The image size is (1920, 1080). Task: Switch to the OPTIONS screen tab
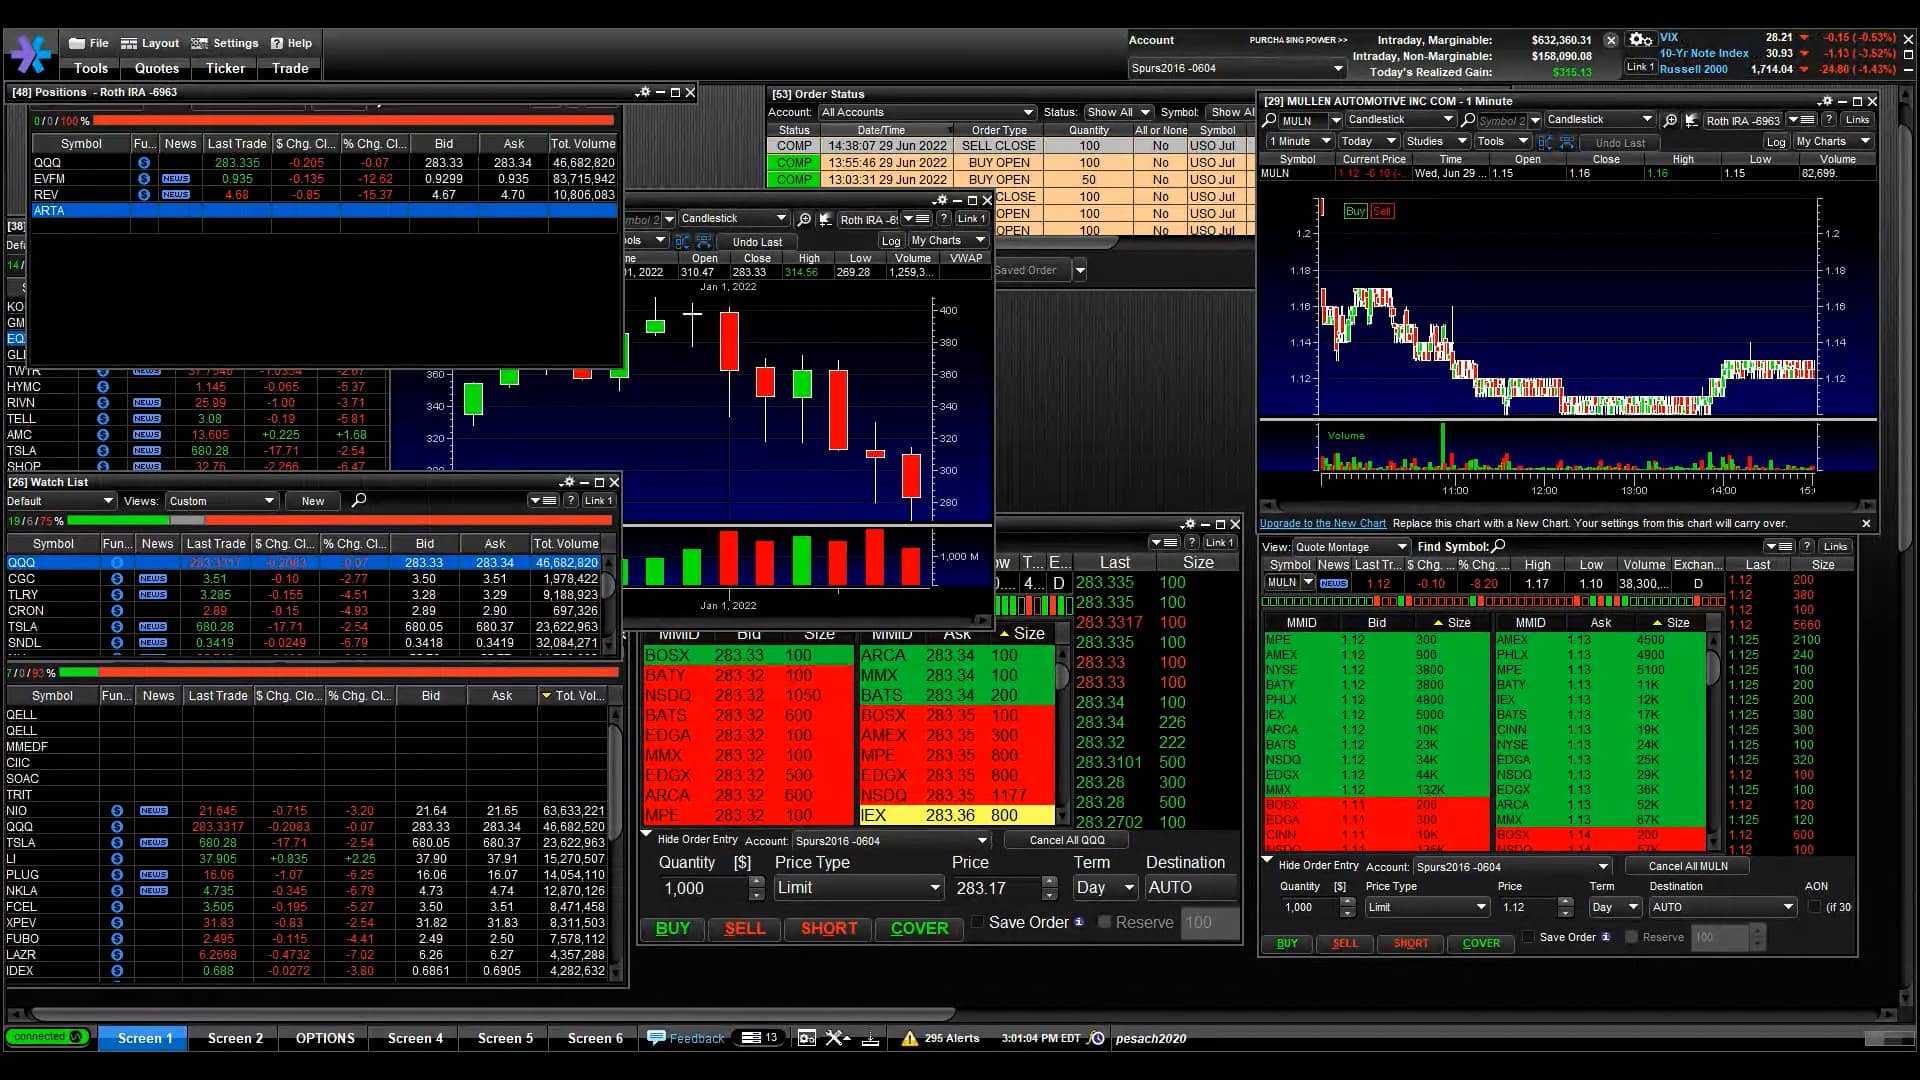click(323, 1038)
